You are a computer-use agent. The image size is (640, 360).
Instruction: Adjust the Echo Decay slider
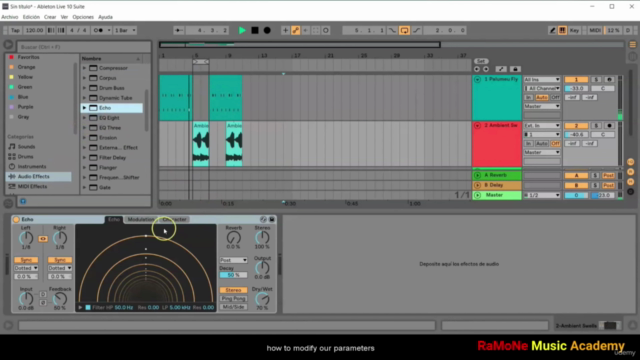(x=233, y=275)
